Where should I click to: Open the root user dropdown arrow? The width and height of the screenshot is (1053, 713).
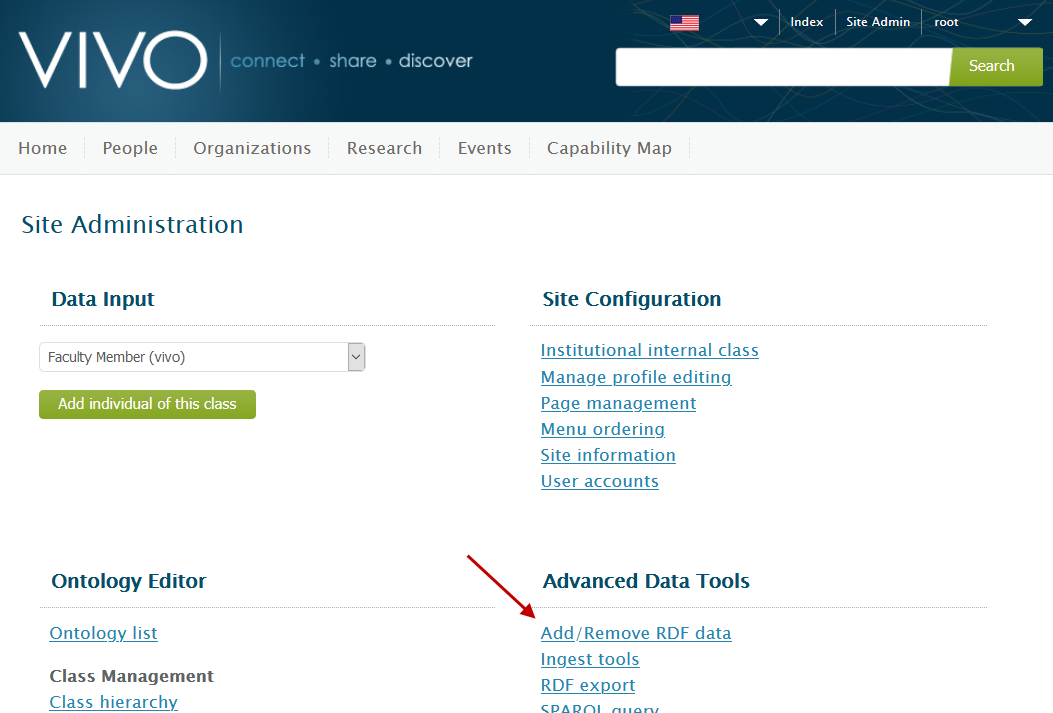pos(1025,22)
